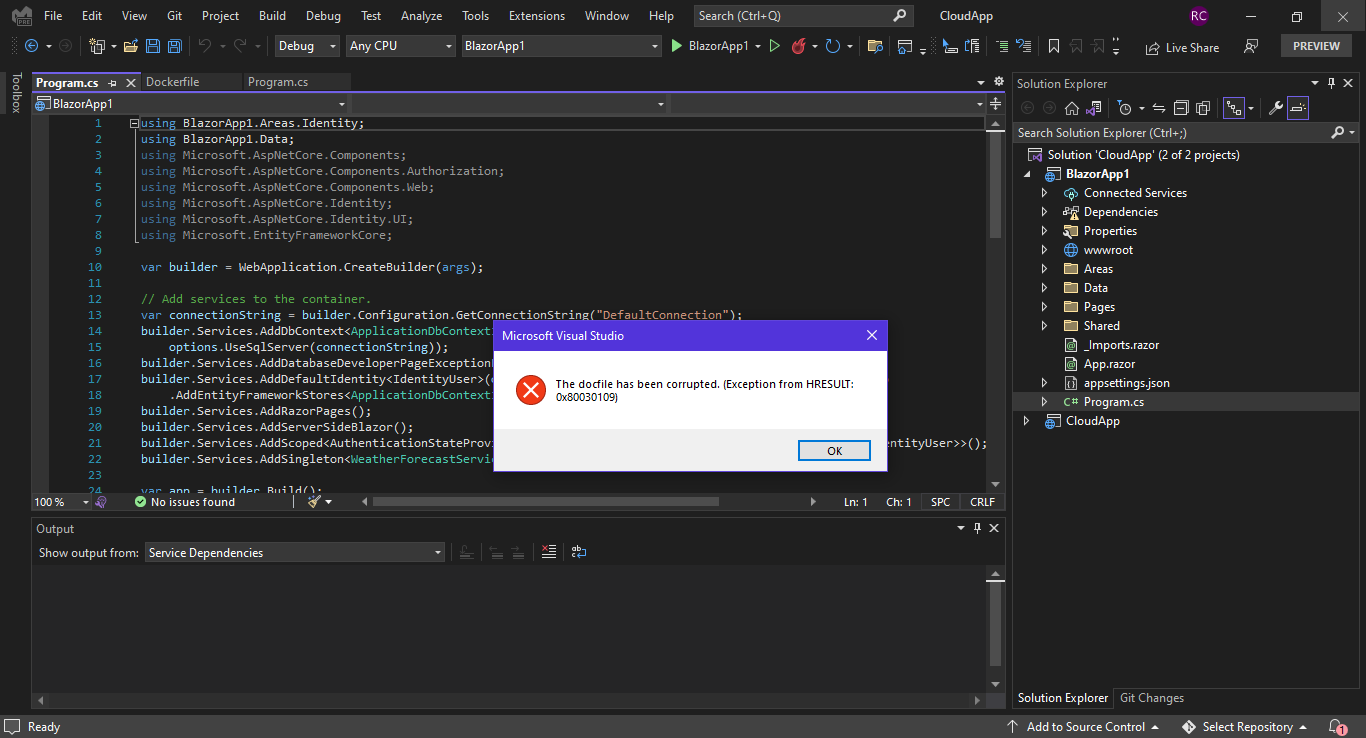Viewport: 1366px width, 738px height.
Task: Open the File menu
Action: [53, 16]
